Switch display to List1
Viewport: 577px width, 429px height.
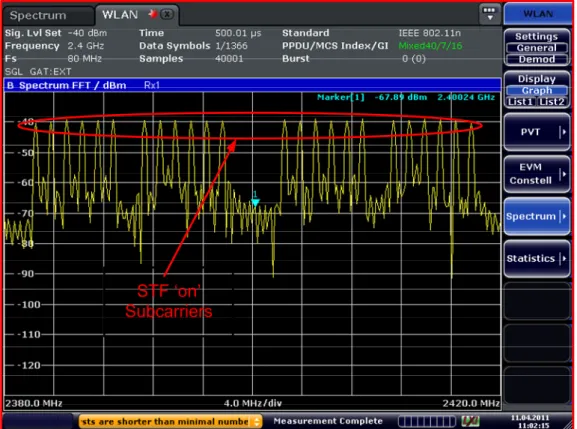(520, 102)
